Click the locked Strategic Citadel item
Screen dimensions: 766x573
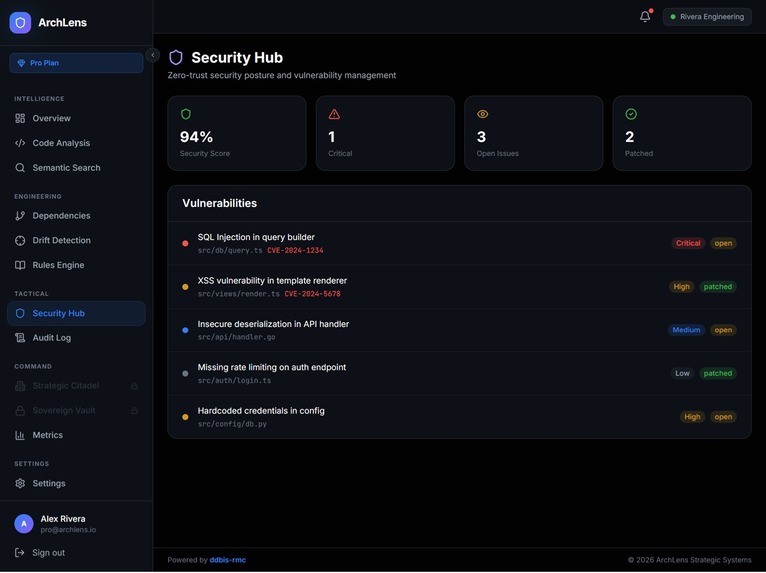coord(76,386)
